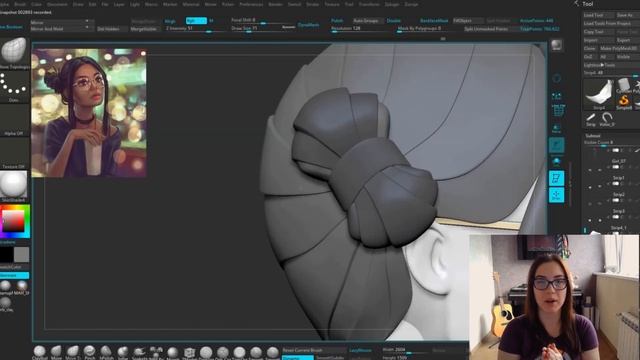The height and width of the screenshot is (360, 640).
Task: Select the ClayBuildup brush on the bottom shelf
Action: coord(40,351)
